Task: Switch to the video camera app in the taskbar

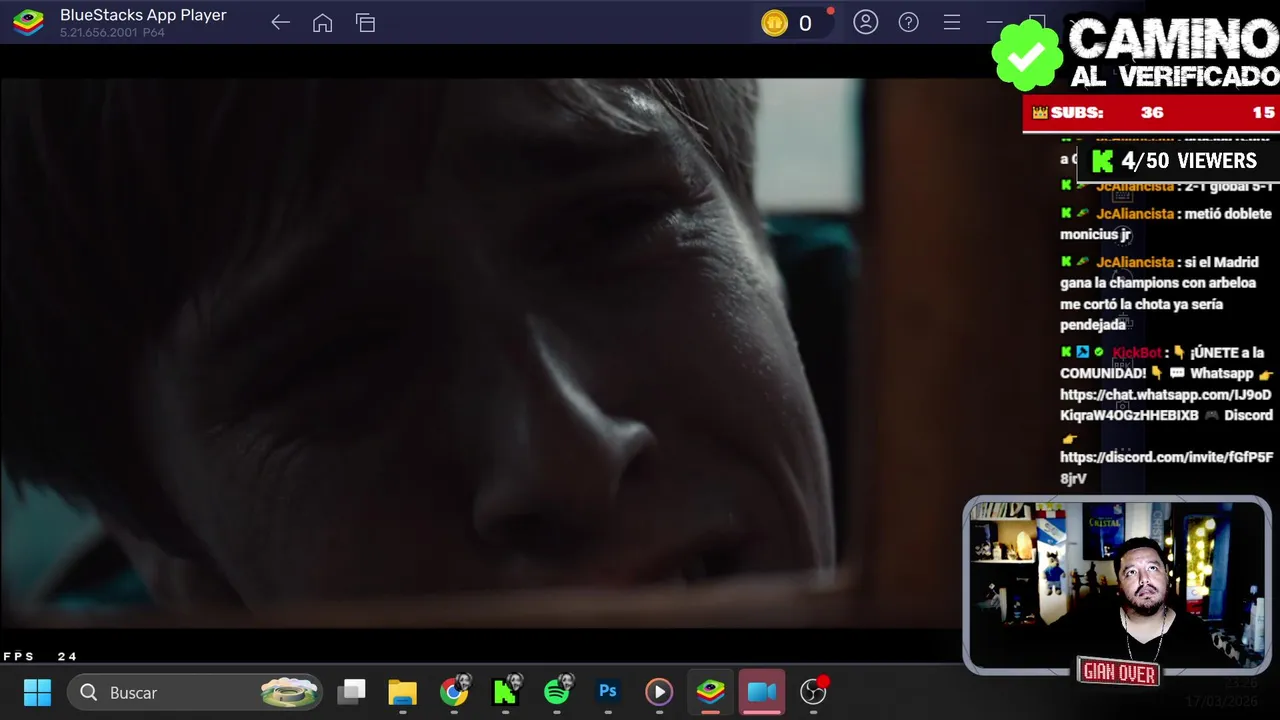Action: tap(762, 692)
